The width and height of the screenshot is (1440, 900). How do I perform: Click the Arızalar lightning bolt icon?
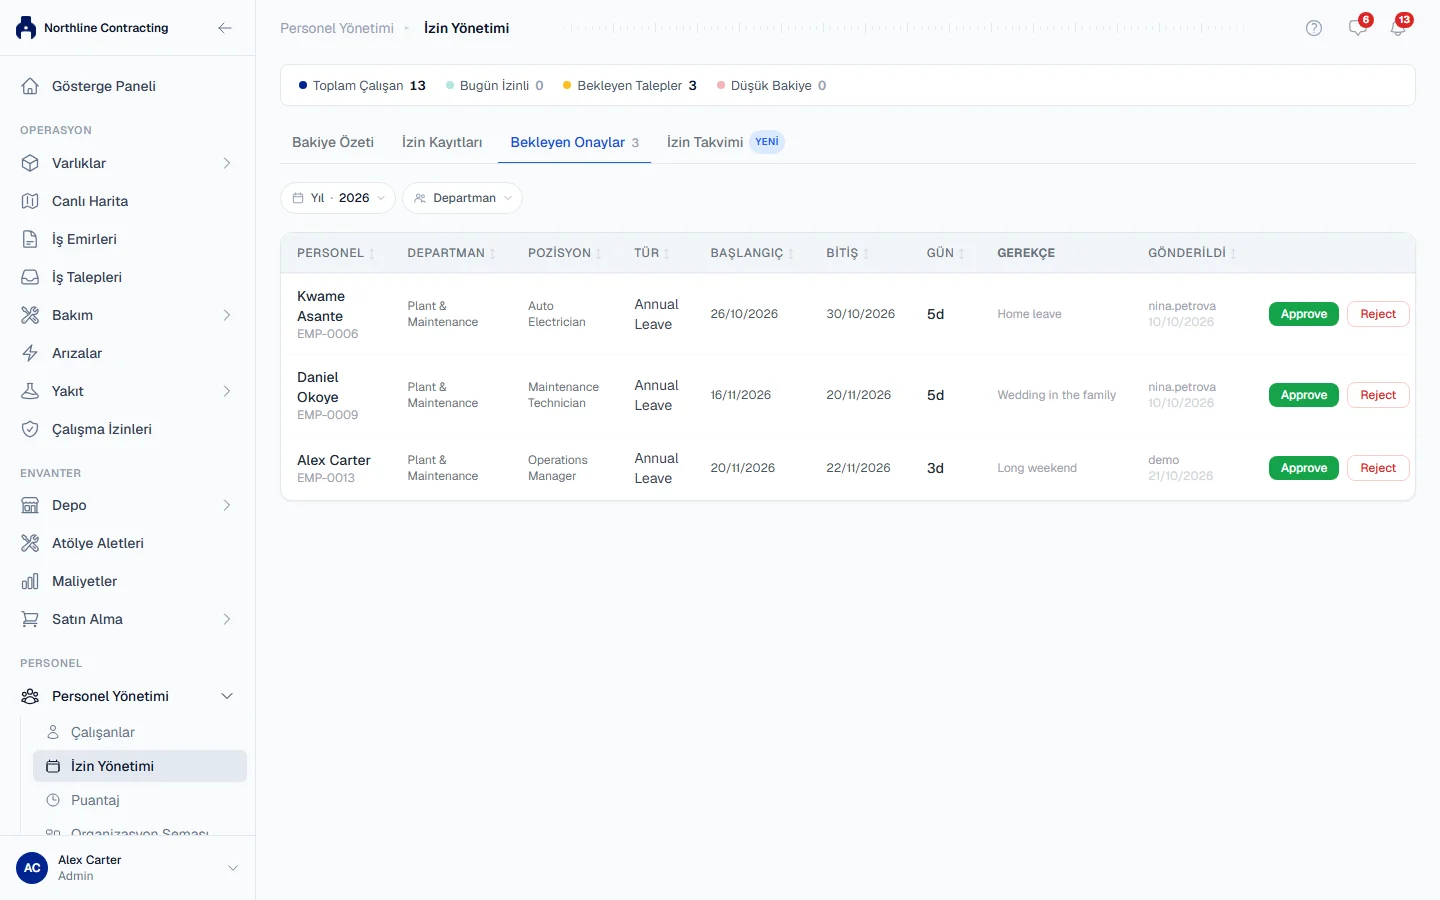pyautogui.click(x=30, y=353)
